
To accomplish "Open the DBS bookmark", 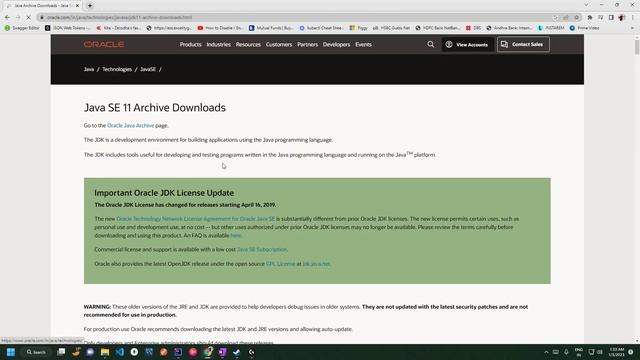I will click(473, 28).
